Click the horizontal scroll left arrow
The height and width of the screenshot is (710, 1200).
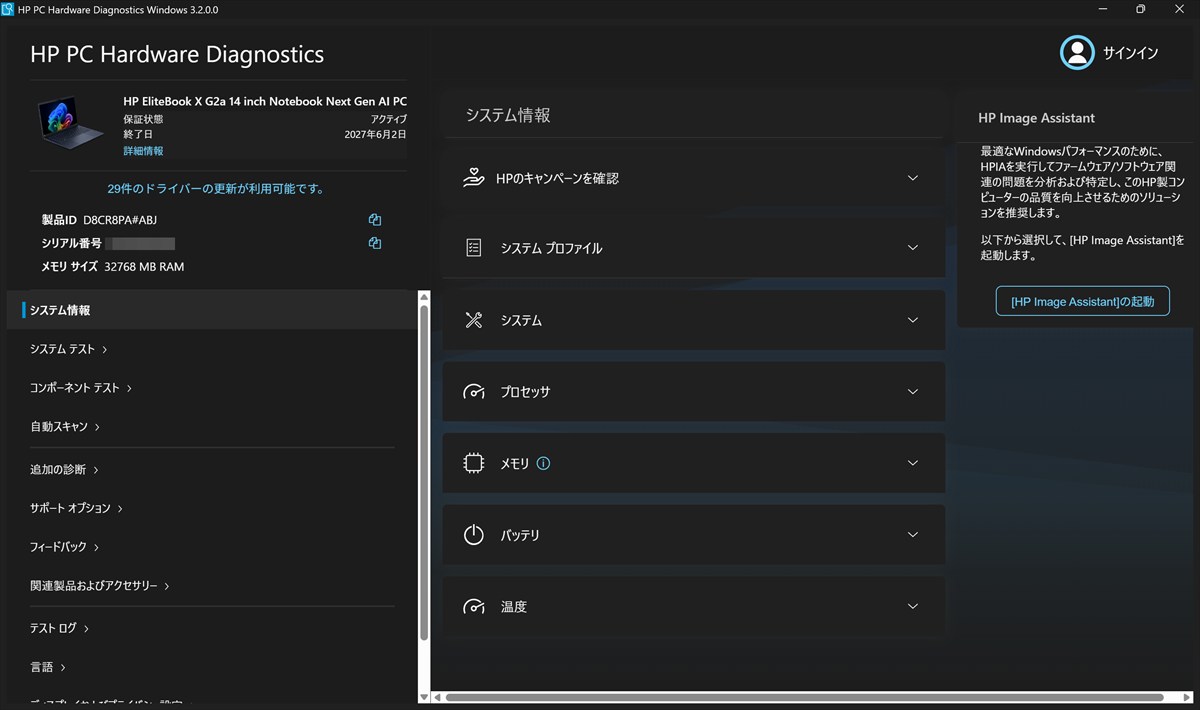[438, 697]
